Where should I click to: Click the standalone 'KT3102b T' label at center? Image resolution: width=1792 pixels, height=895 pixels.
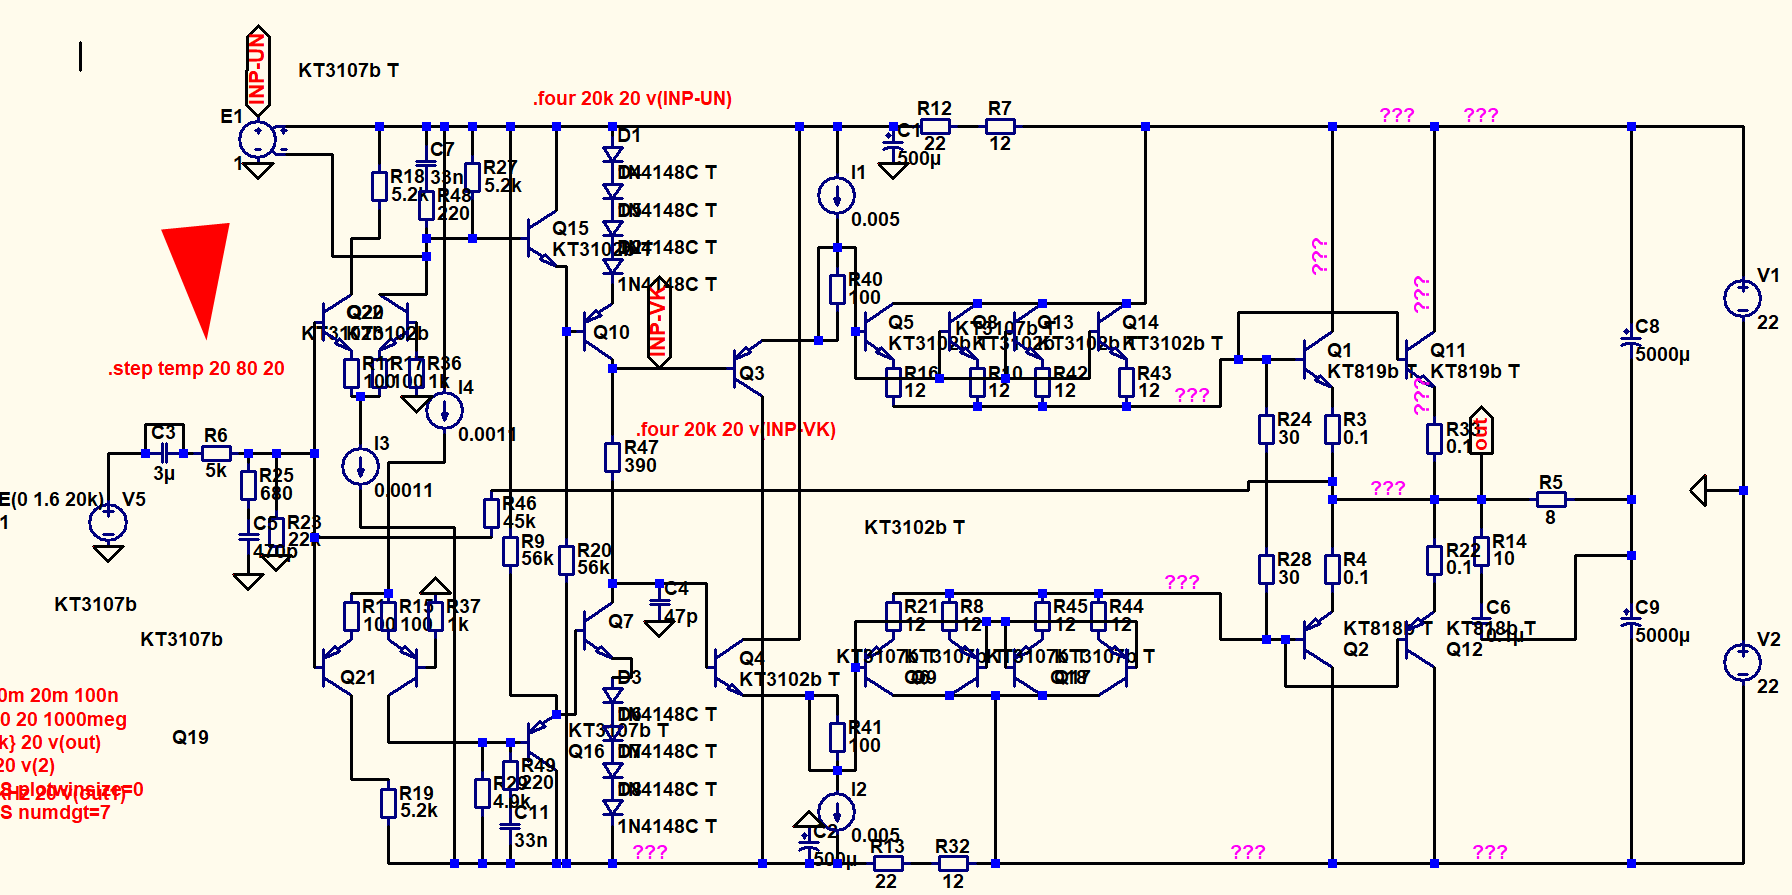point(915,527)
